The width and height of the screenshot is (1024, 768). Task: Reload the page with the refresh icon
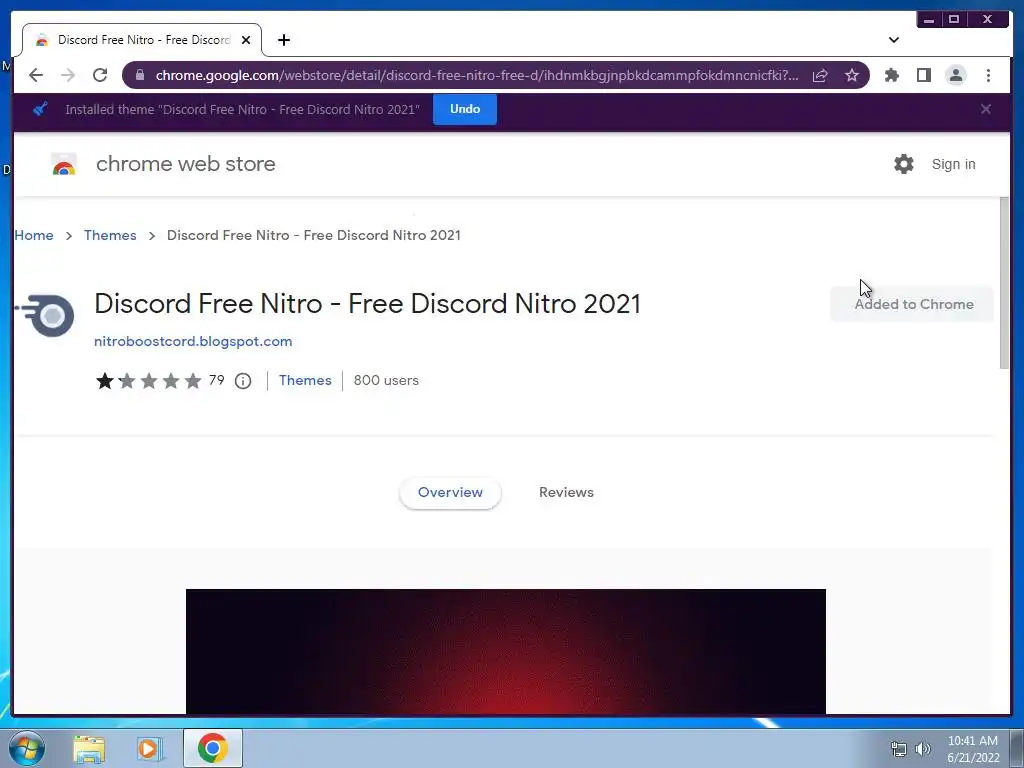(x=100, y=75)
